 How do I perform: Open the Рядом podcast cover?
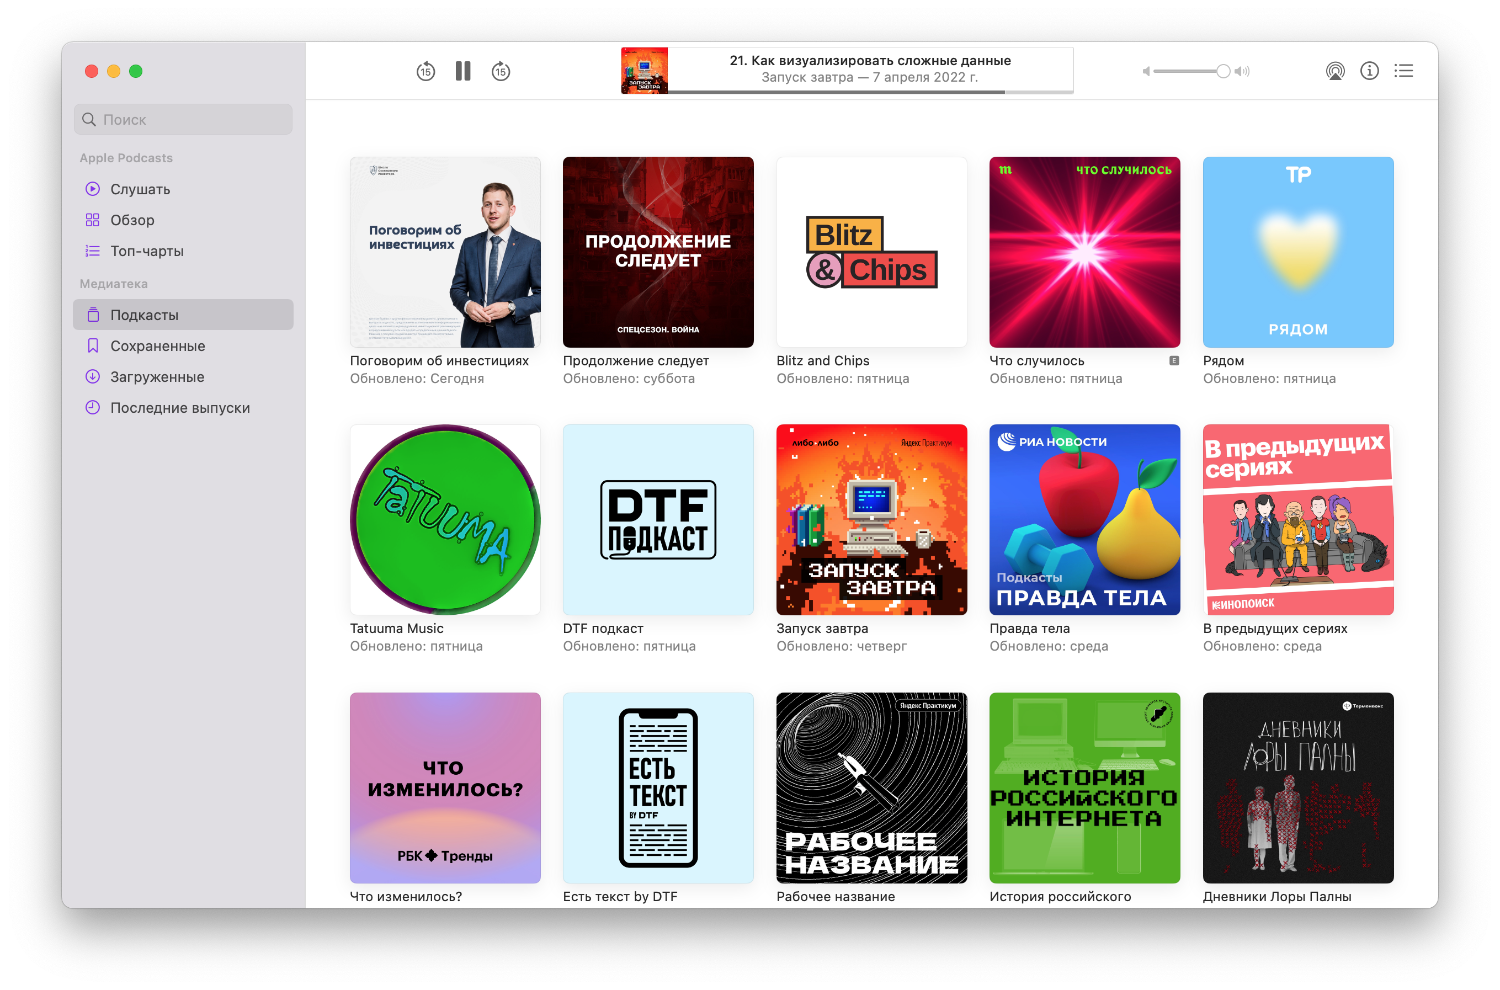click(x=1298, y=252)
